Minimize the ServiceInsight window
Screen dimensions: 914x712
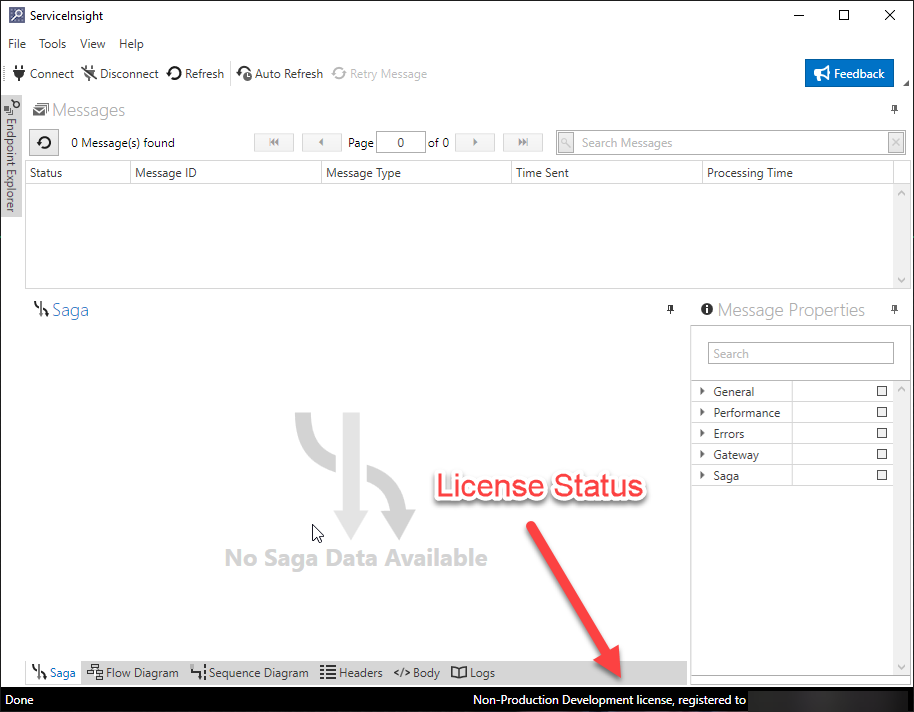tap(799, 15)
